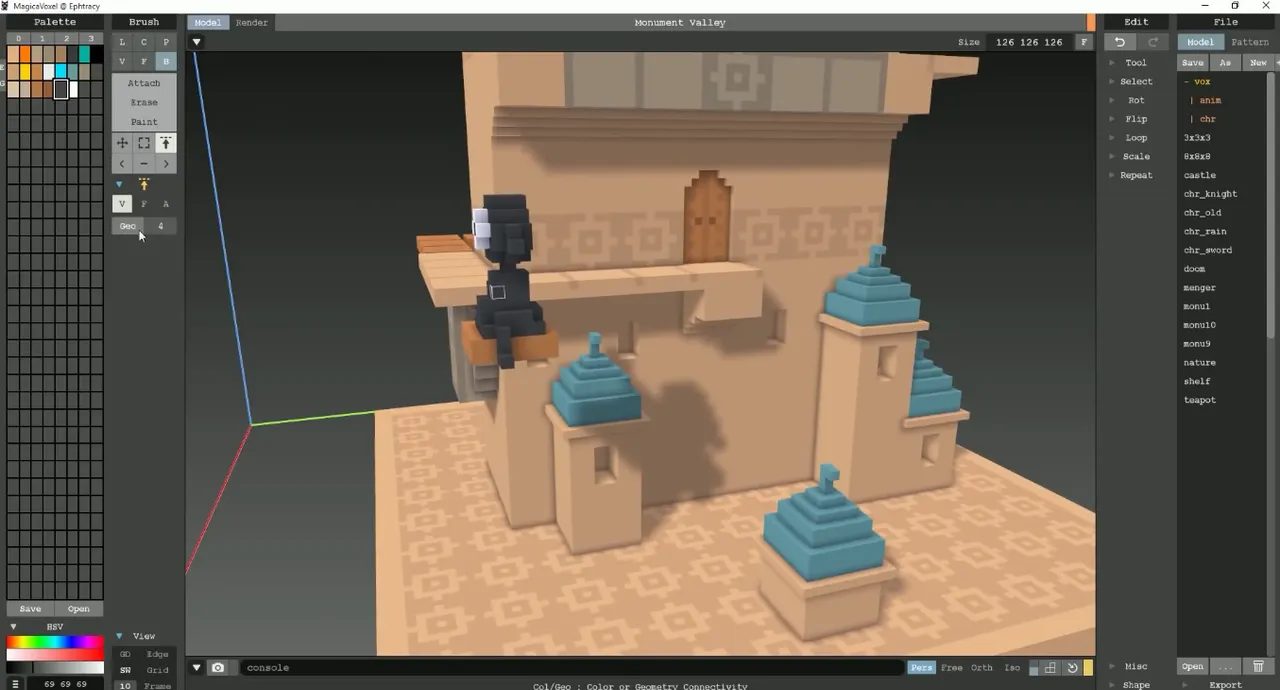Select the P pattern brush mode
This screenshot has height=690, width=1280.
coord(166,42)
